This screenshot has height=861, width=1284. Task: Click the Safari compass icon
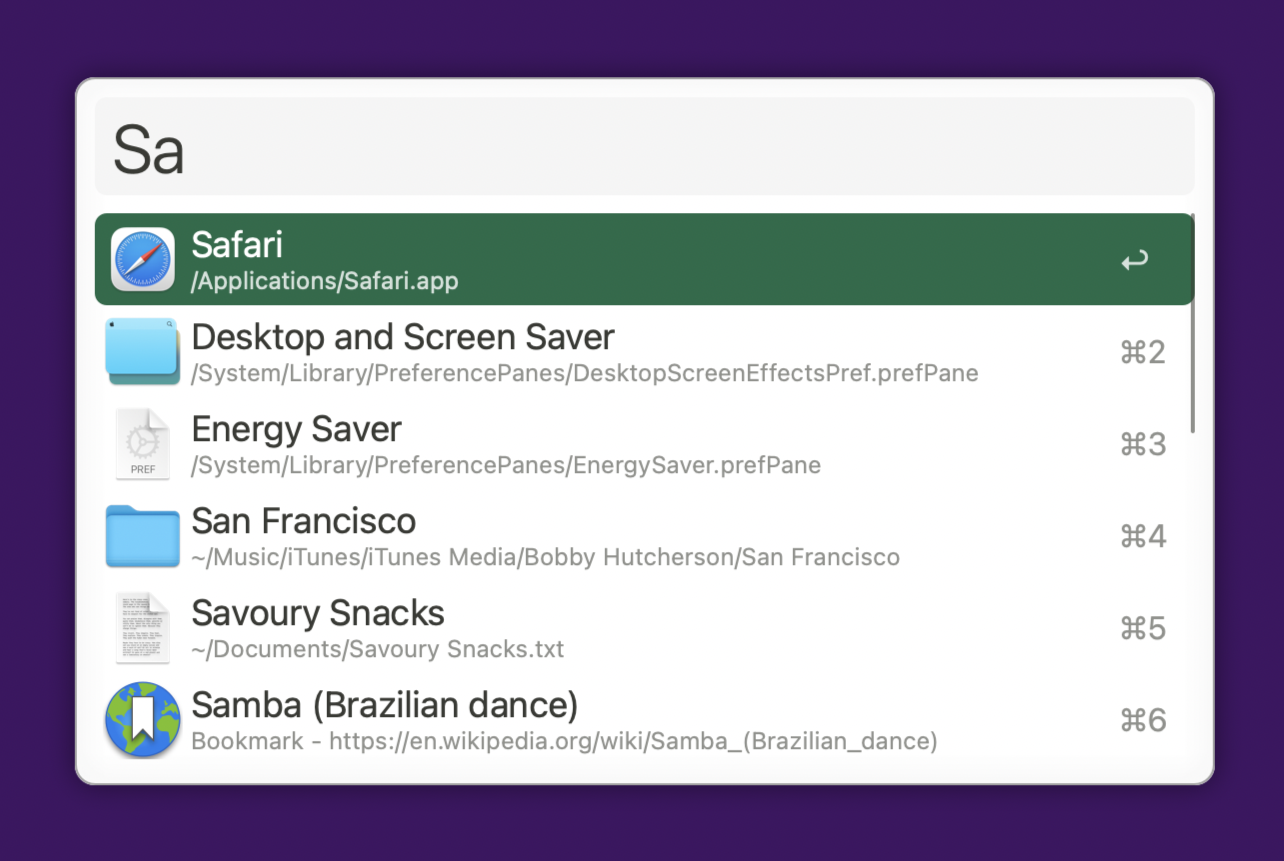click(x=142, y=259)
